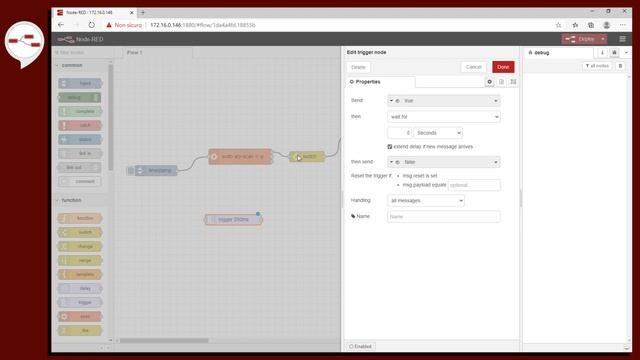This screenshot has width=640, height=360.
Task: Select the status node in the palette
Action: [80, 140]
